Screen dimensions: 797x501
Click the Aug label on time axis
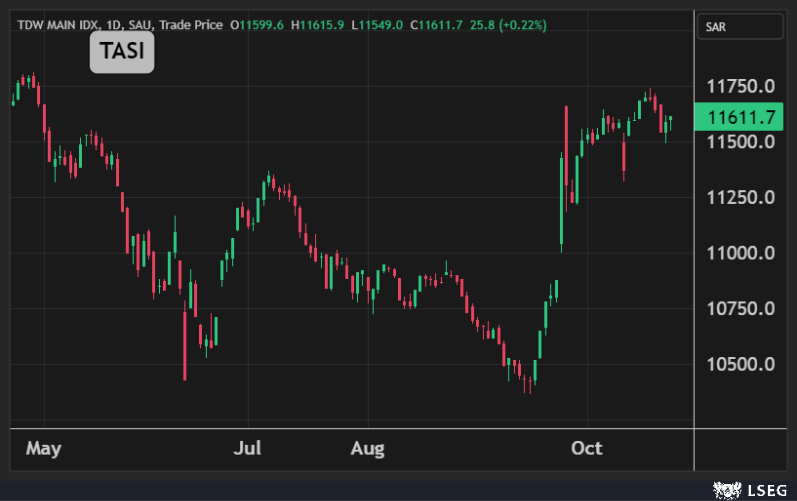(368, 448)
